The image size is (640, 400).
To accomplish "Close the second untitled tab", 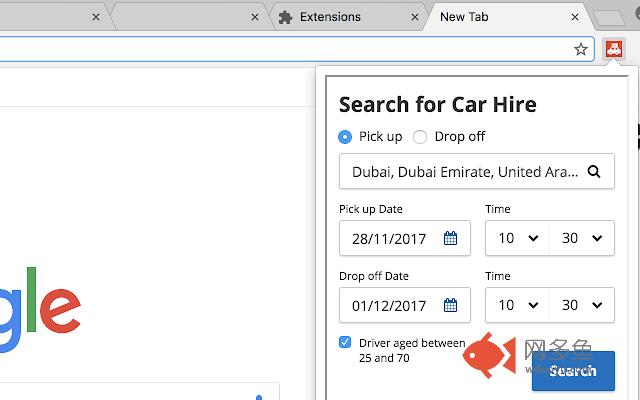I will [255, 17].
